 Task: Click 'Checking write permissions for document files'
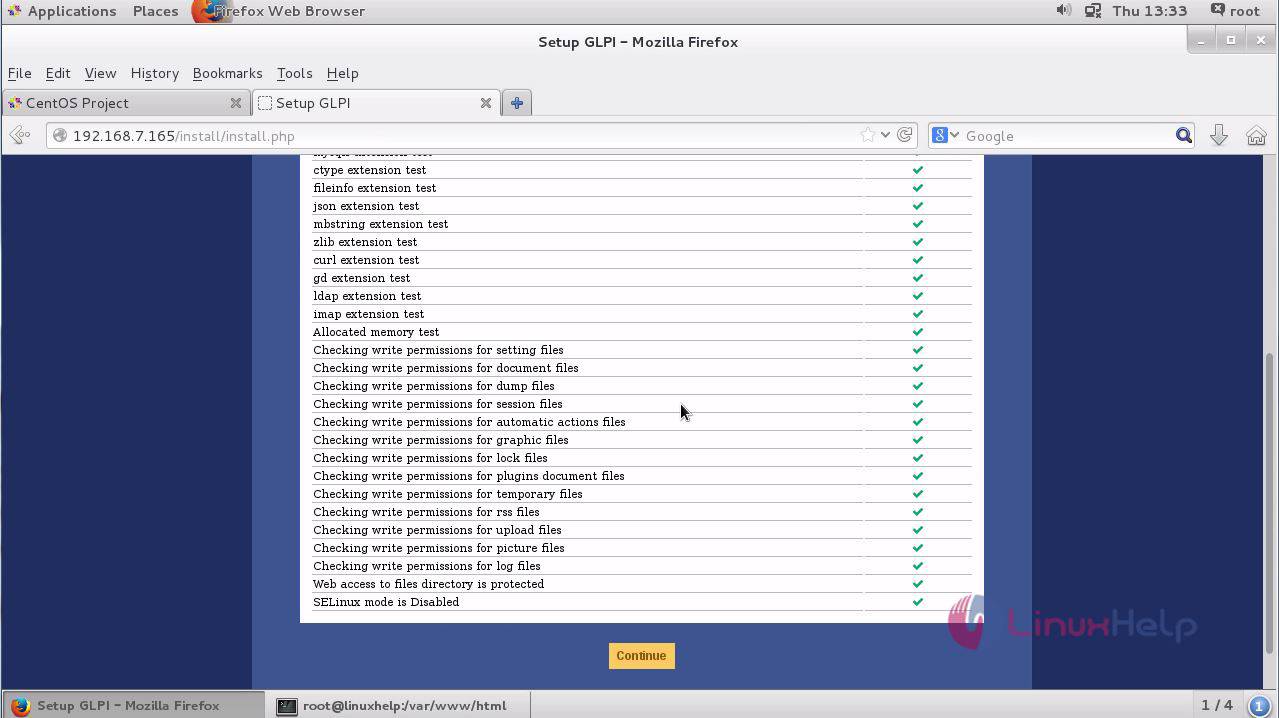point(446,368)
